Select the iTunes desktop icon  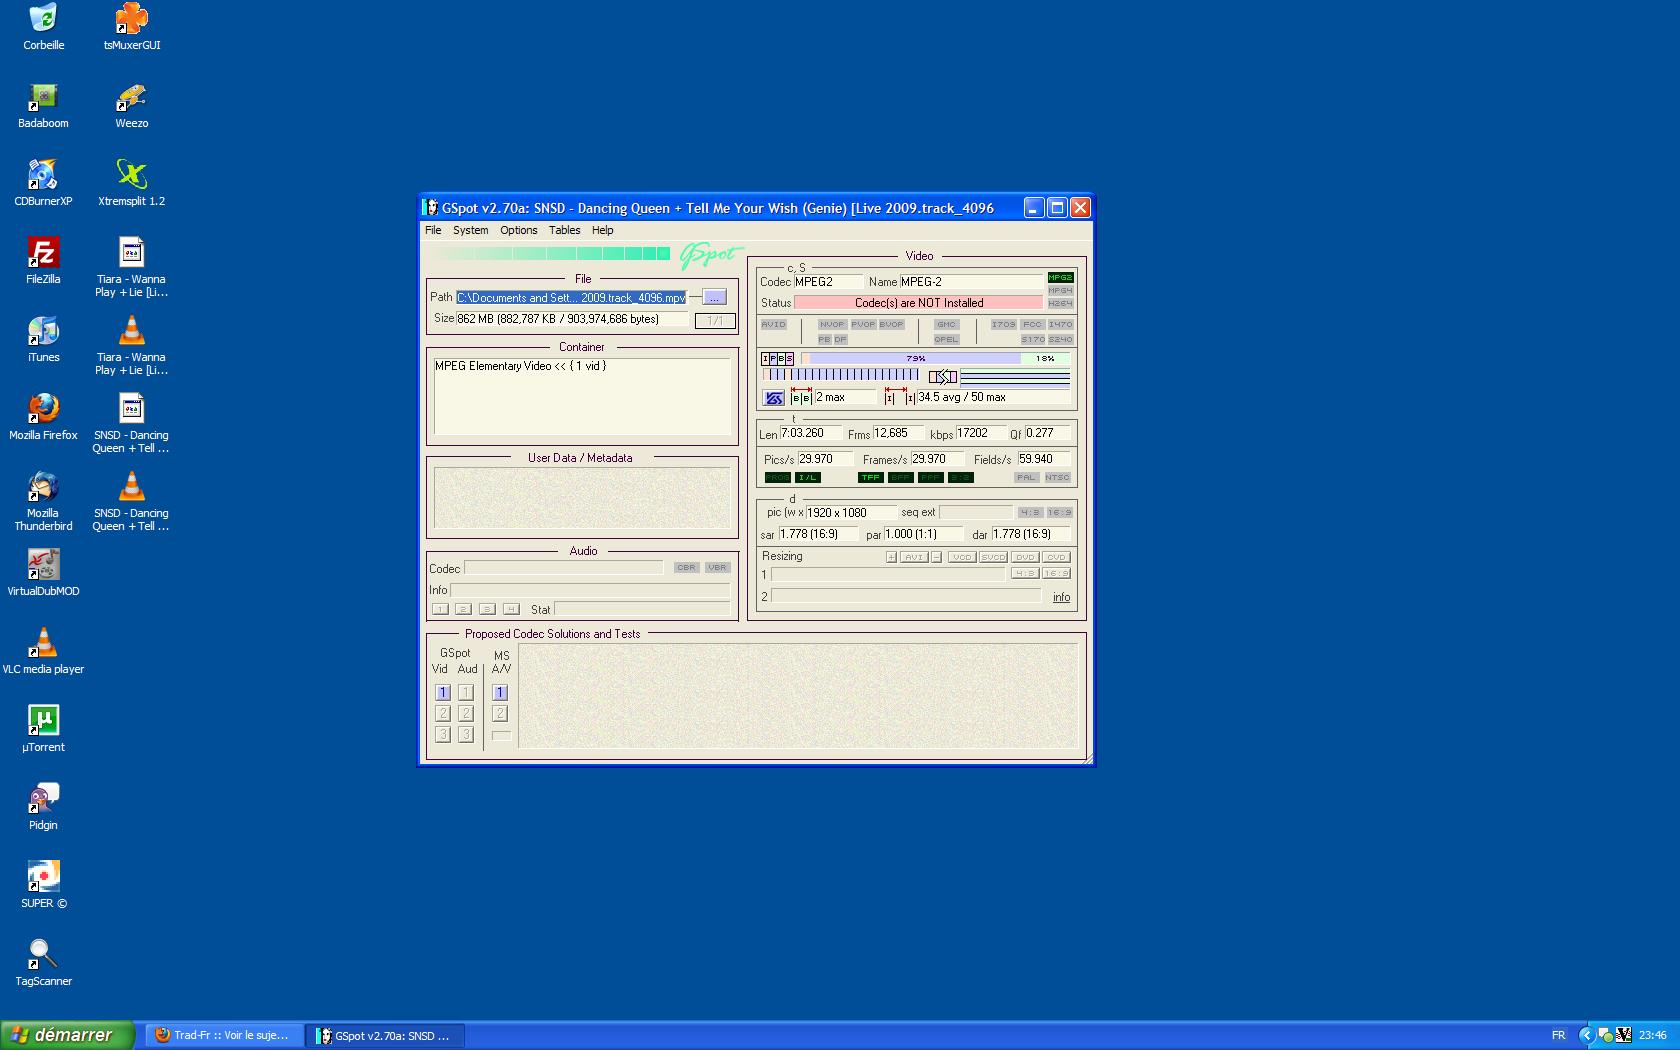(x=43, y=330)
